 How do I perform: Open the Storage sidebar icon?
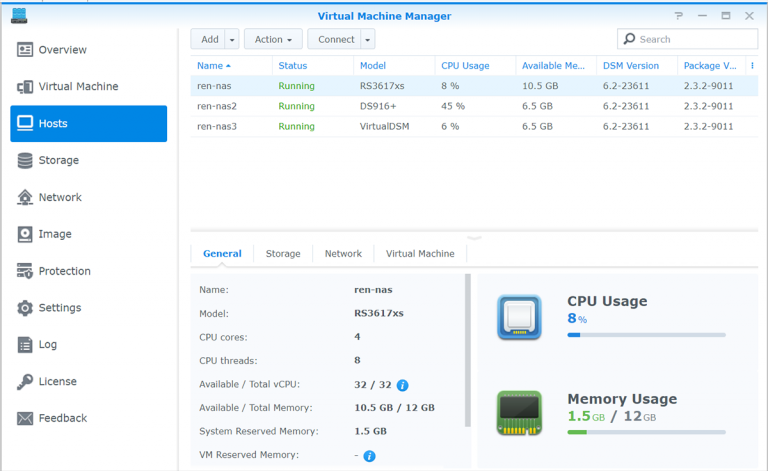pos(25,161)
